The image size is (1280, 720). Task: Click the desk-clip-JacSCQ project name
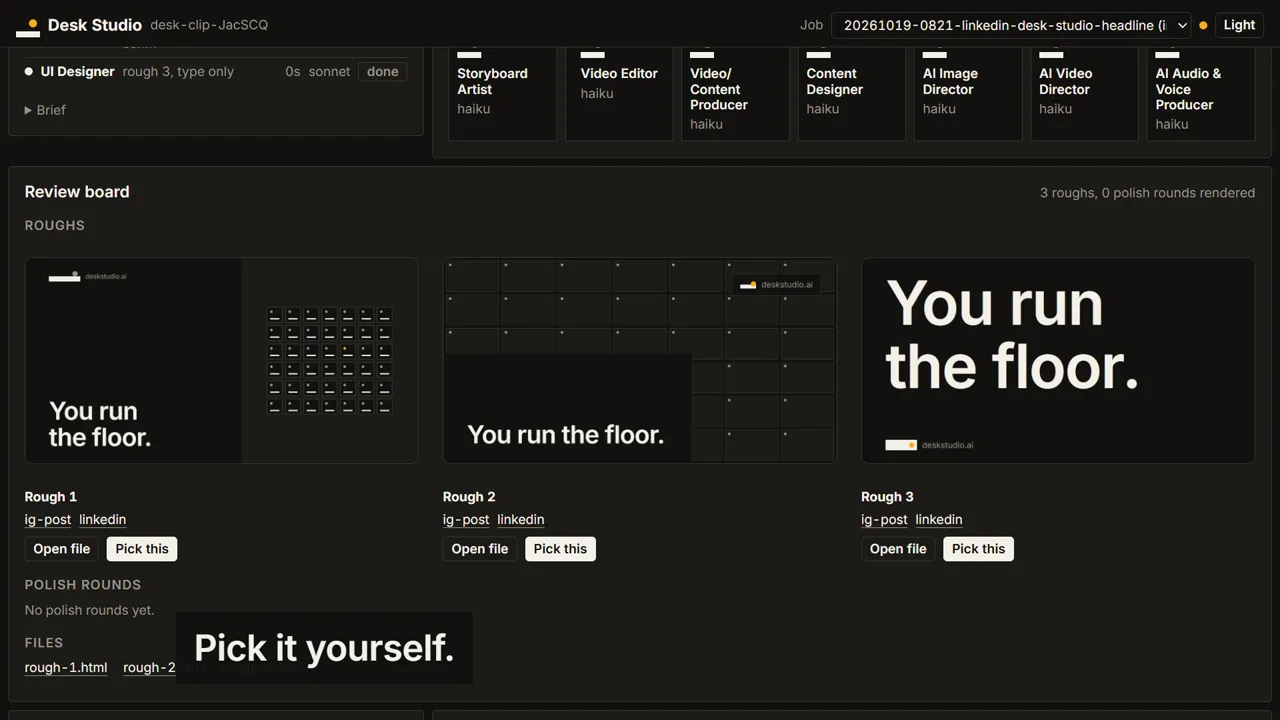[209, 25]
